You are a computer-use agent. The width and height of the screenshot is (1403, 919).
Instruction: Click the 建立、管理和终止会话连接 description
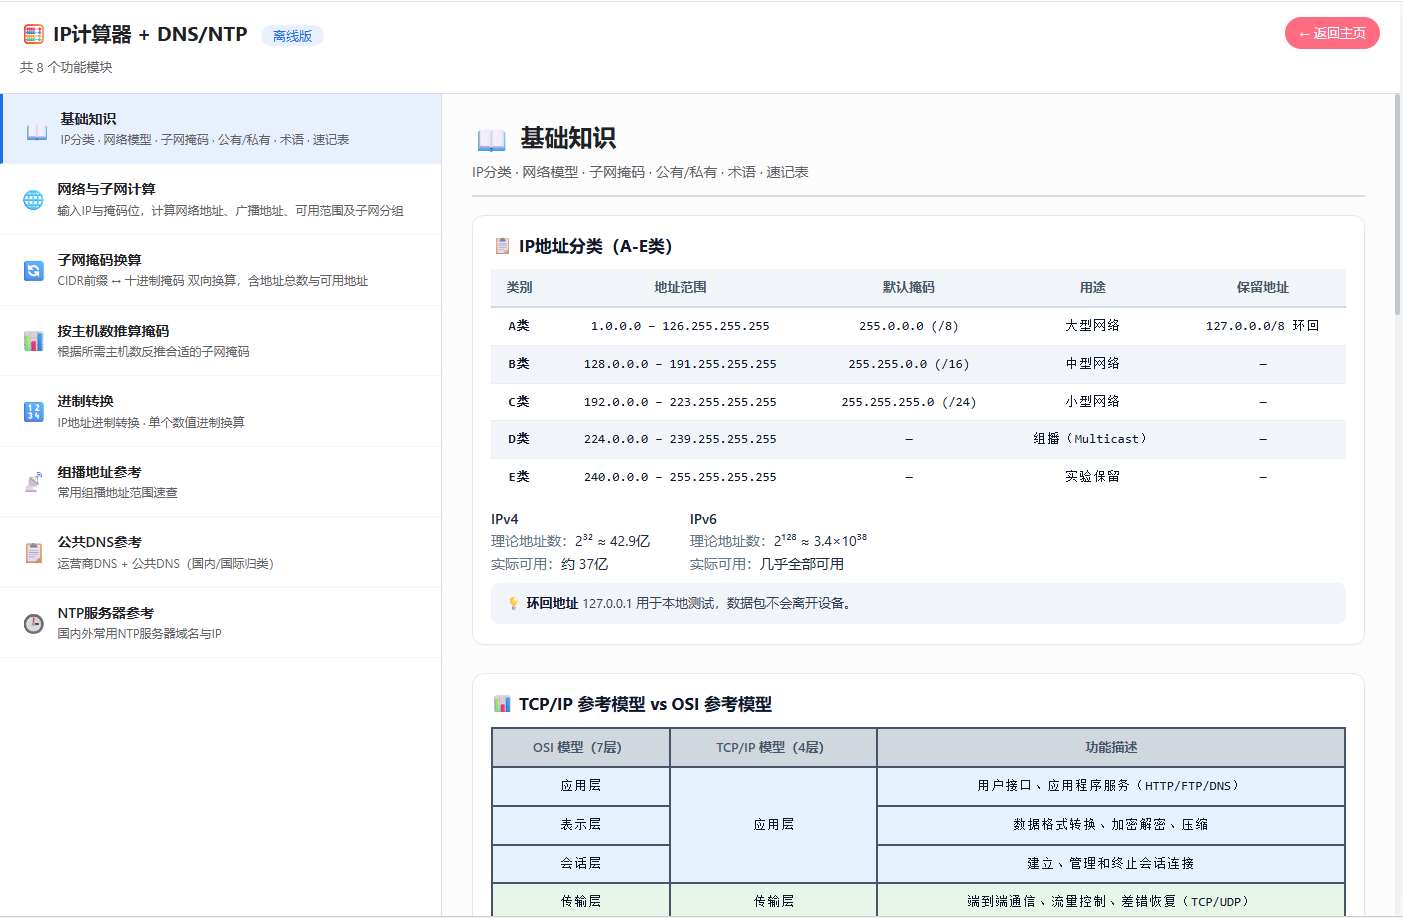[x=1110, y=864]
